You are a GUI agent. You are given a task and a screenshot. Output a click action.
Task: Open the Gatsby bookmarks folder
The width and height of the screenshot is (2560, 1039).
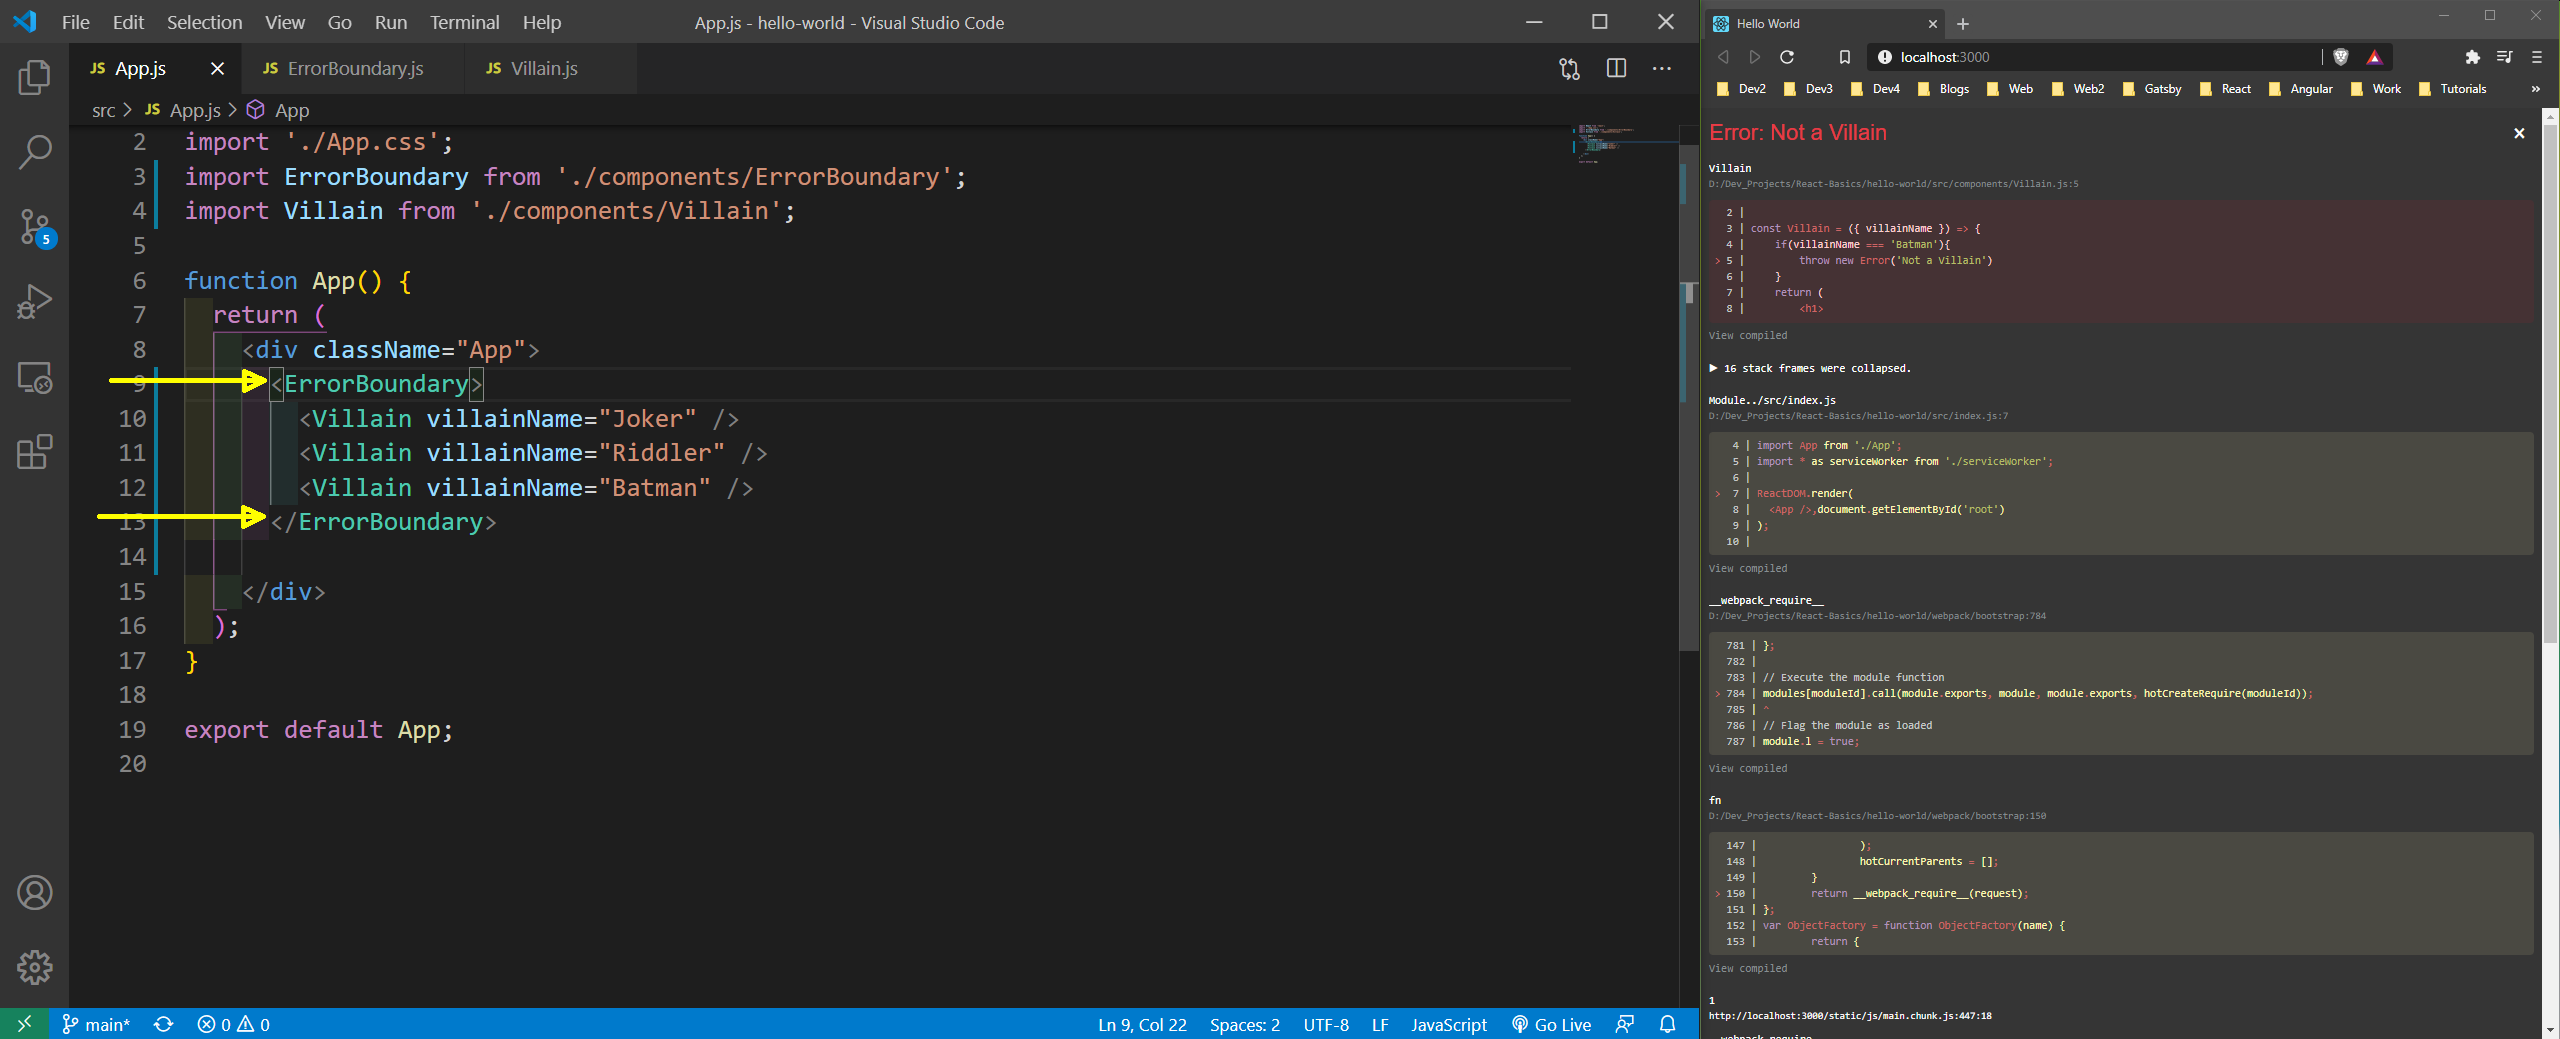(2152, 89)
